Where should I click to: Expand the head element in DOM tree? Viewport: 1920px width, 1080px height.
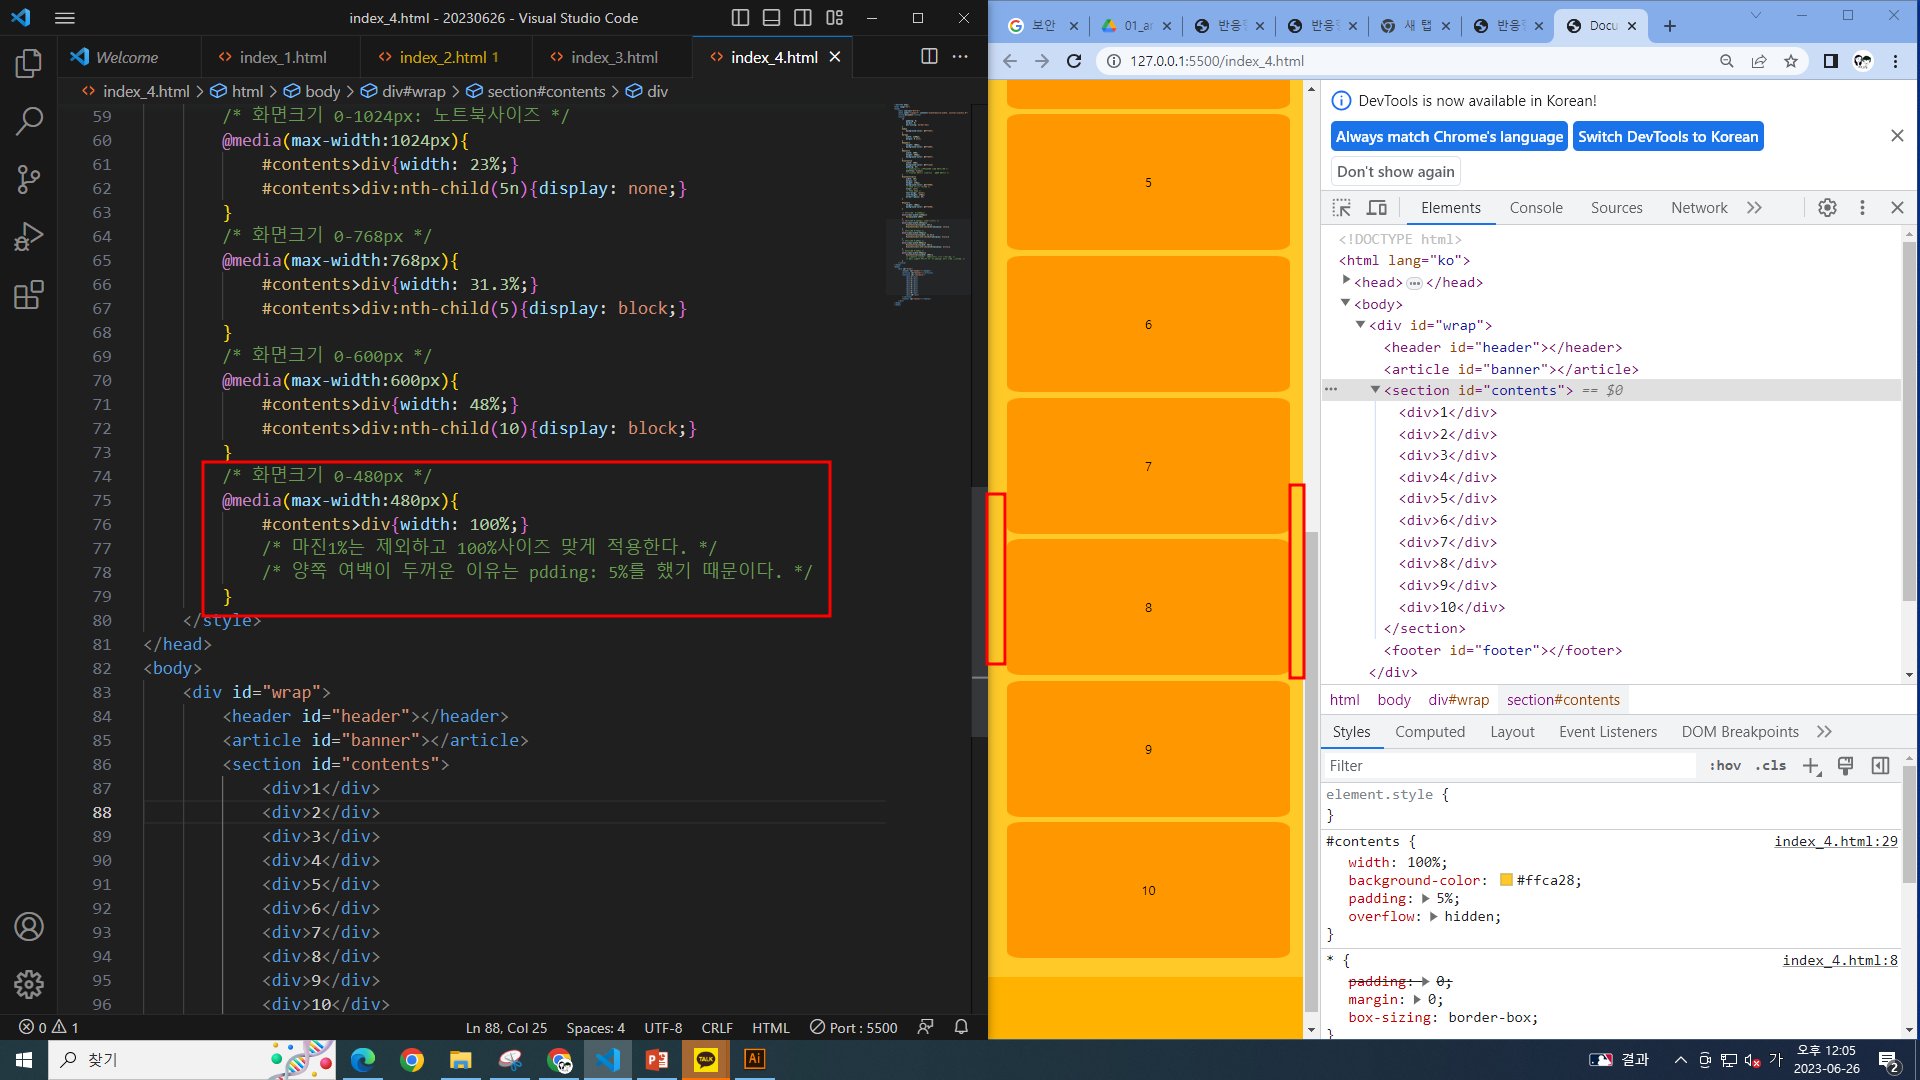coord(1346,282)
